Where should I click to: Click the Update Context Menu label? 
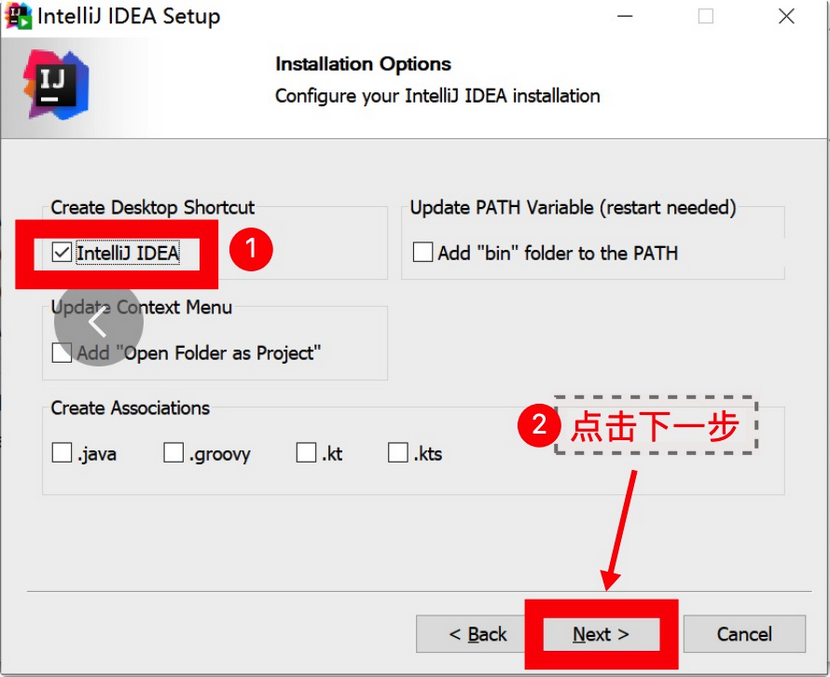tap(141, 308)
